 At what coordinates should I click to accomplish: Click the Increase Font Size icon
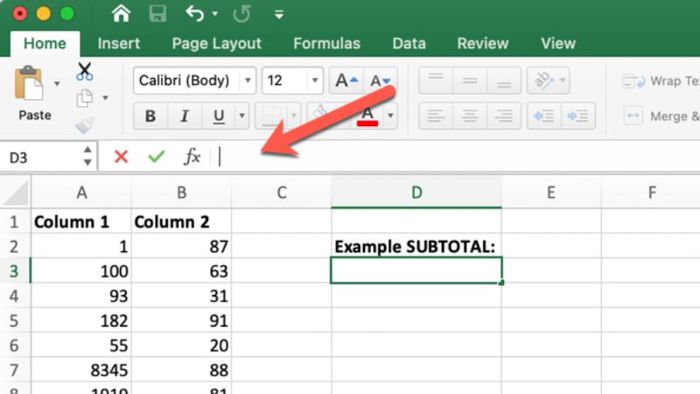pyautogui.click(x=346, y=81)
